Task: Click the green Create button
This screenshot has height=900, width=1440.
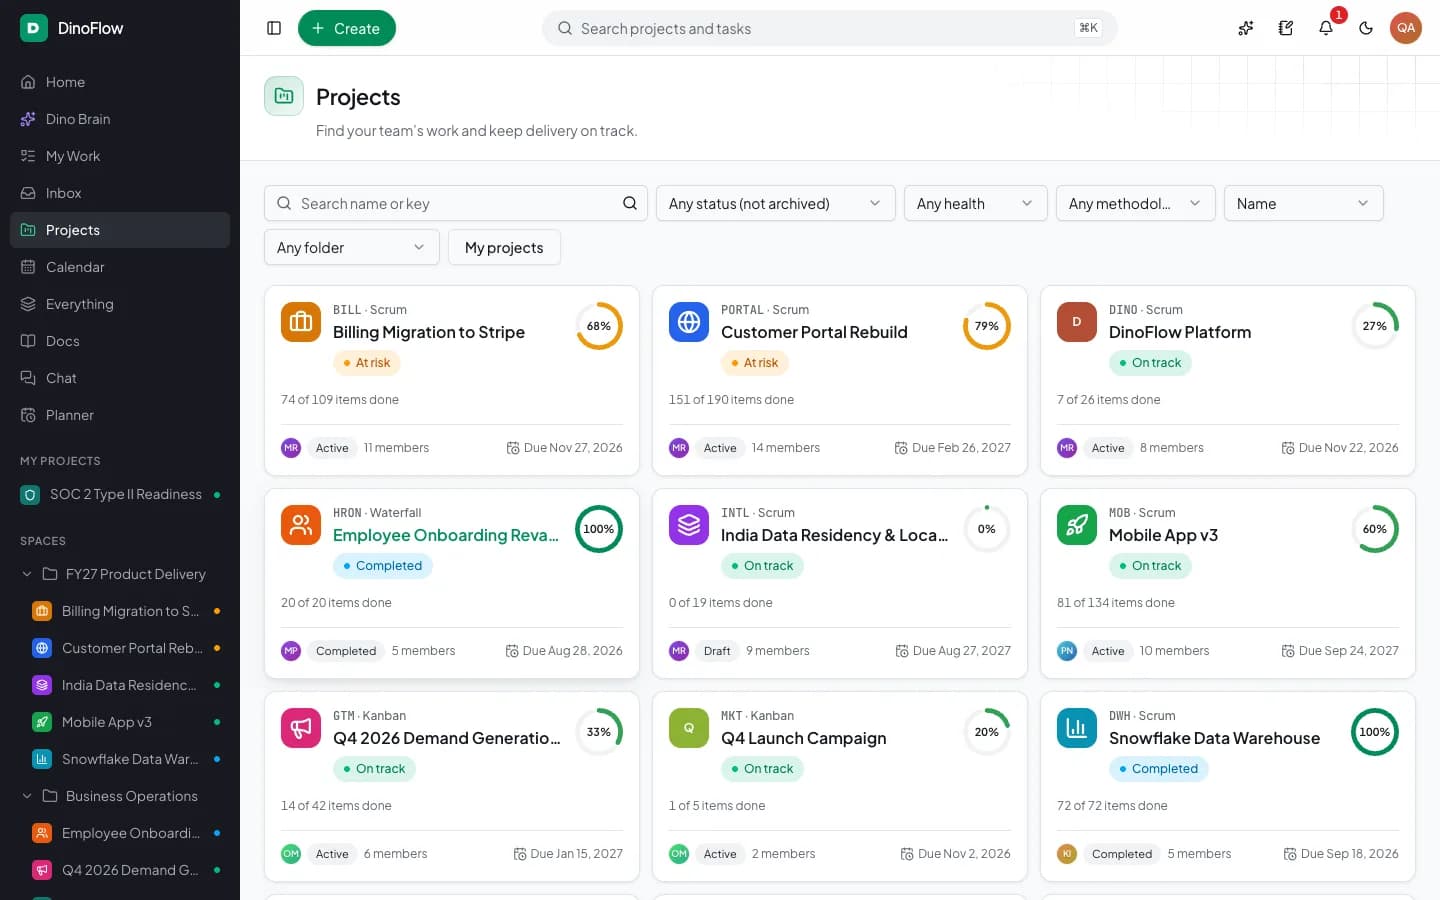Action: click(346, 28)
